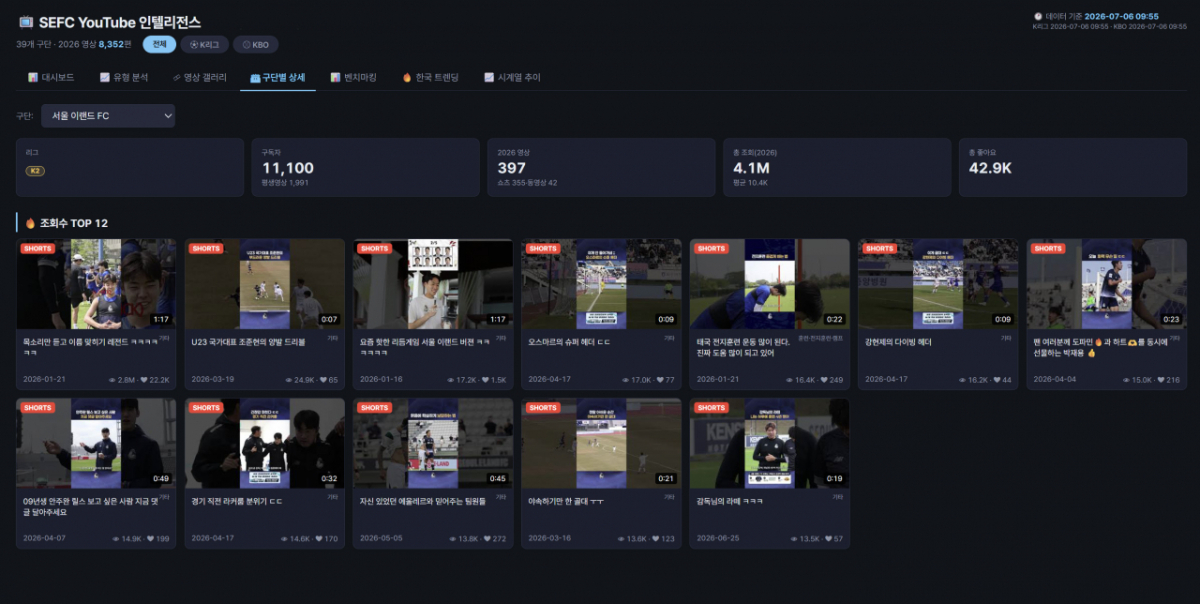
Task: Click the title 감독님의 라떼
Action: pyautogui.click(x=730, y=501)
